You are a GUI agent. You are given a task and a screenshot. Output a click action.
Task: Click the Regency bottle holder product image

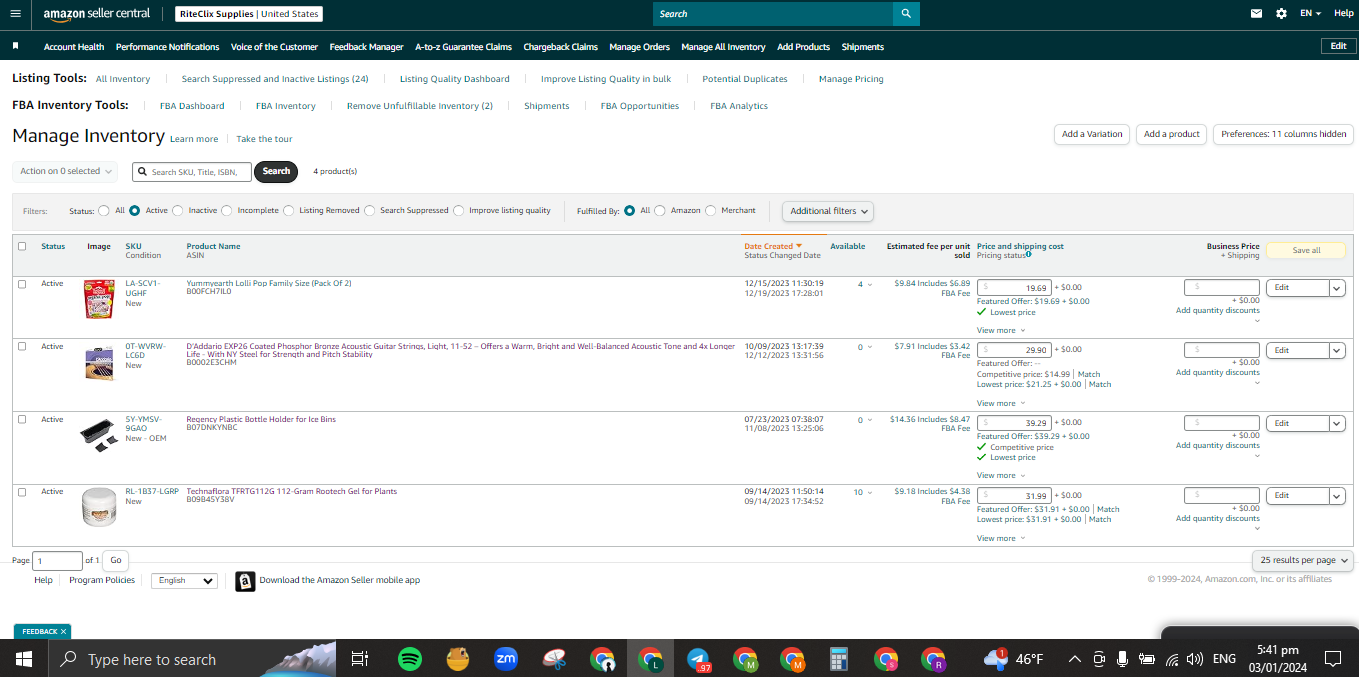pos(99,436)
